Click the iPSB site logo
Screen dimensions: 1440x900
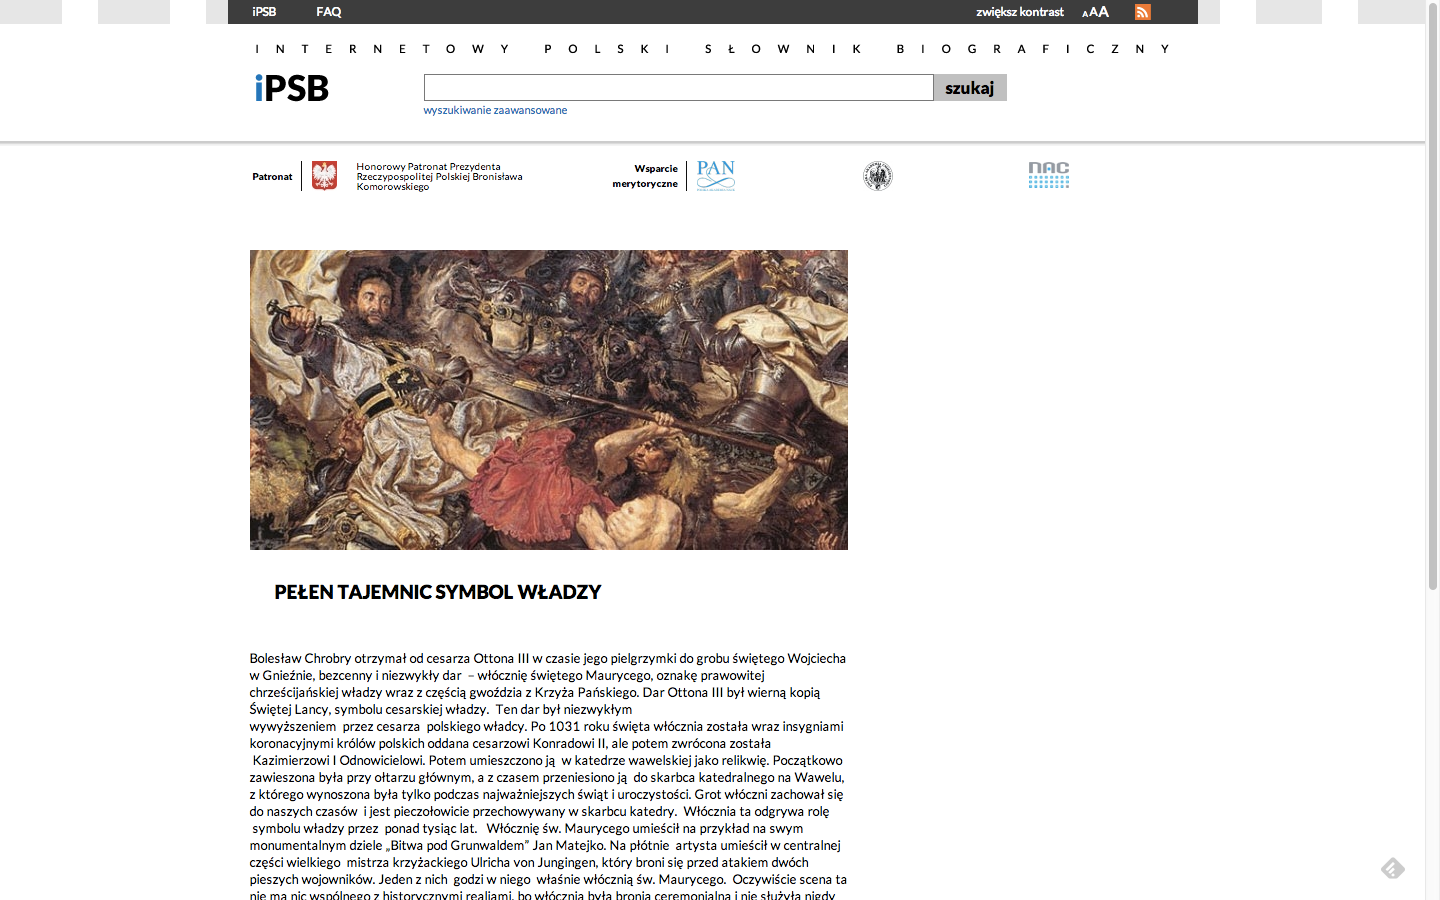coord(292,88)
